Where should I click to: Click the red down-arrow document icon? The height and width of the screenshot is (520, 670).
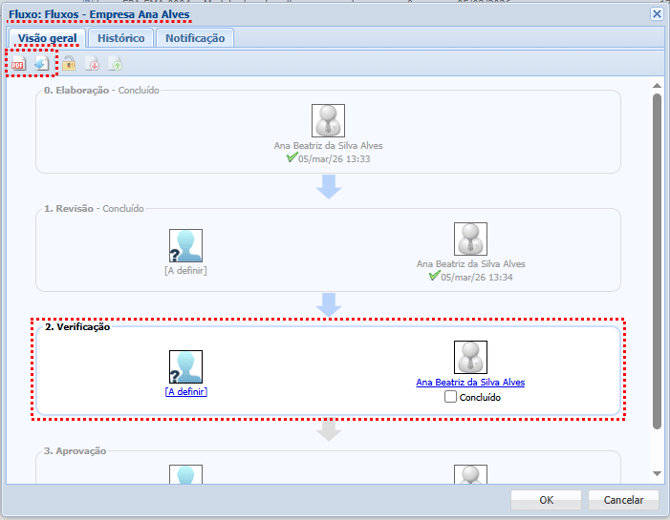tap(92, 64)
